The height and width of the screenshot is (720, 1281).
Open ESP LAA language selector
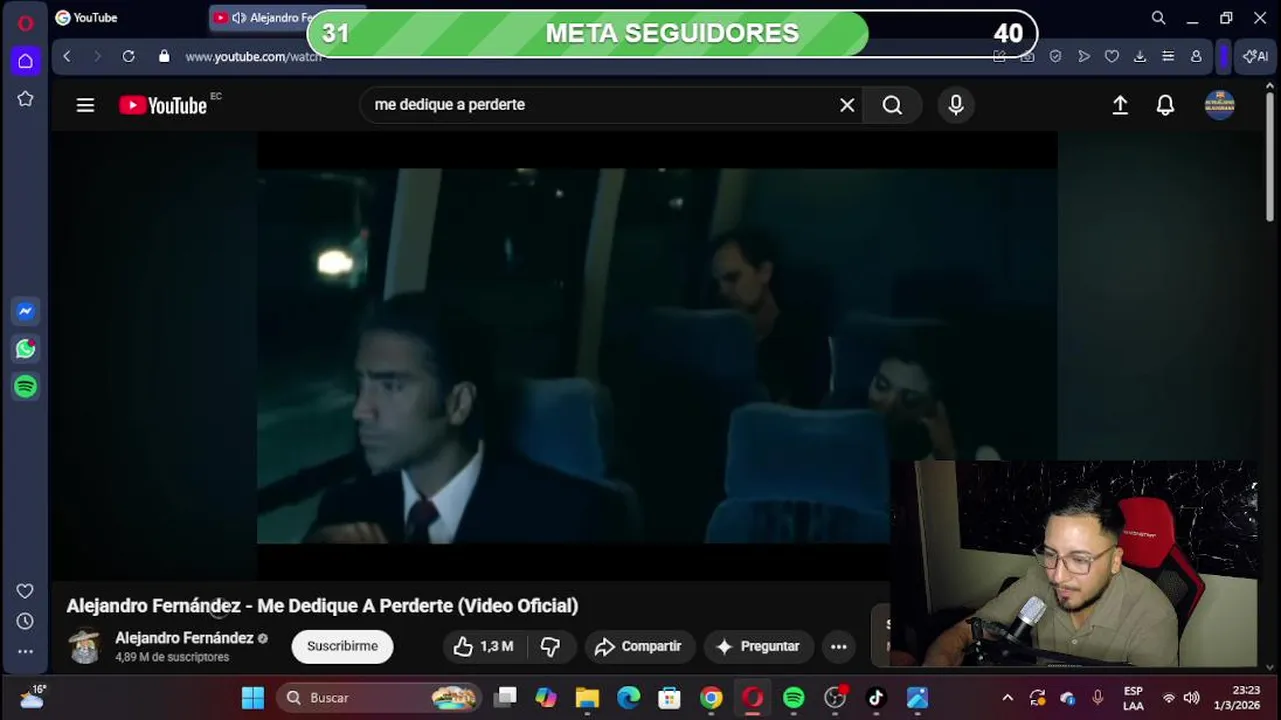point(1133,698)
